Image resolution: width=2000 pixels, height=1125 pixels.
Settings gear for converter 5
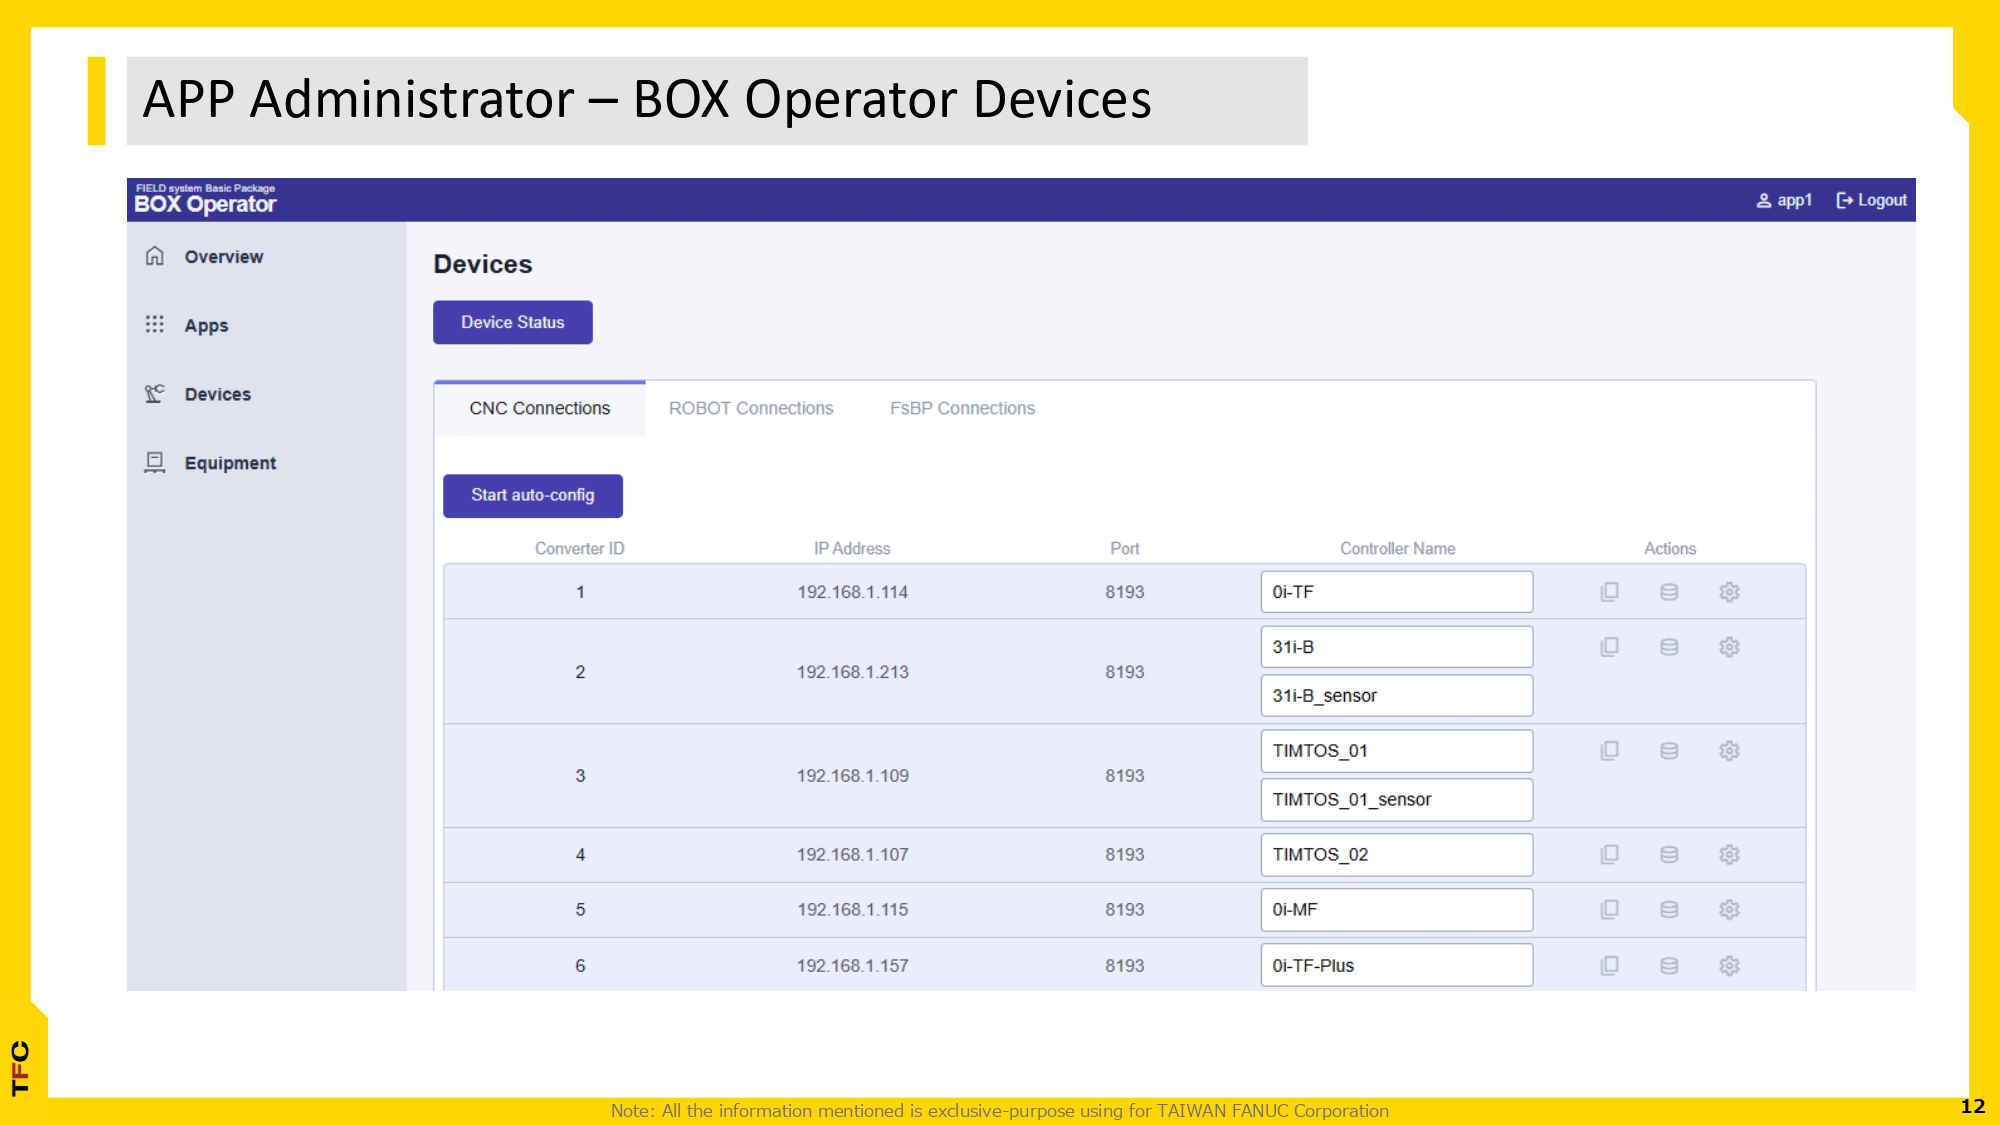pos(1729,910)
